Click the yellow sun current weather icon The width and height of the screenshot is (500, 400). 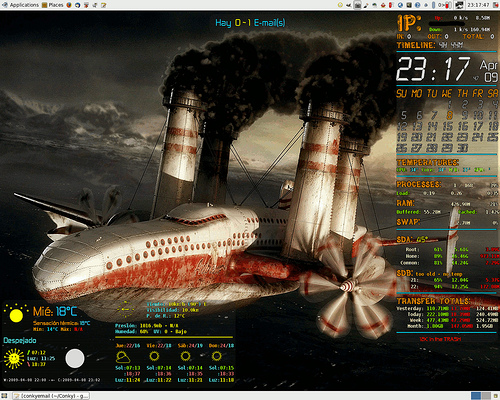[x=16, y=313]
